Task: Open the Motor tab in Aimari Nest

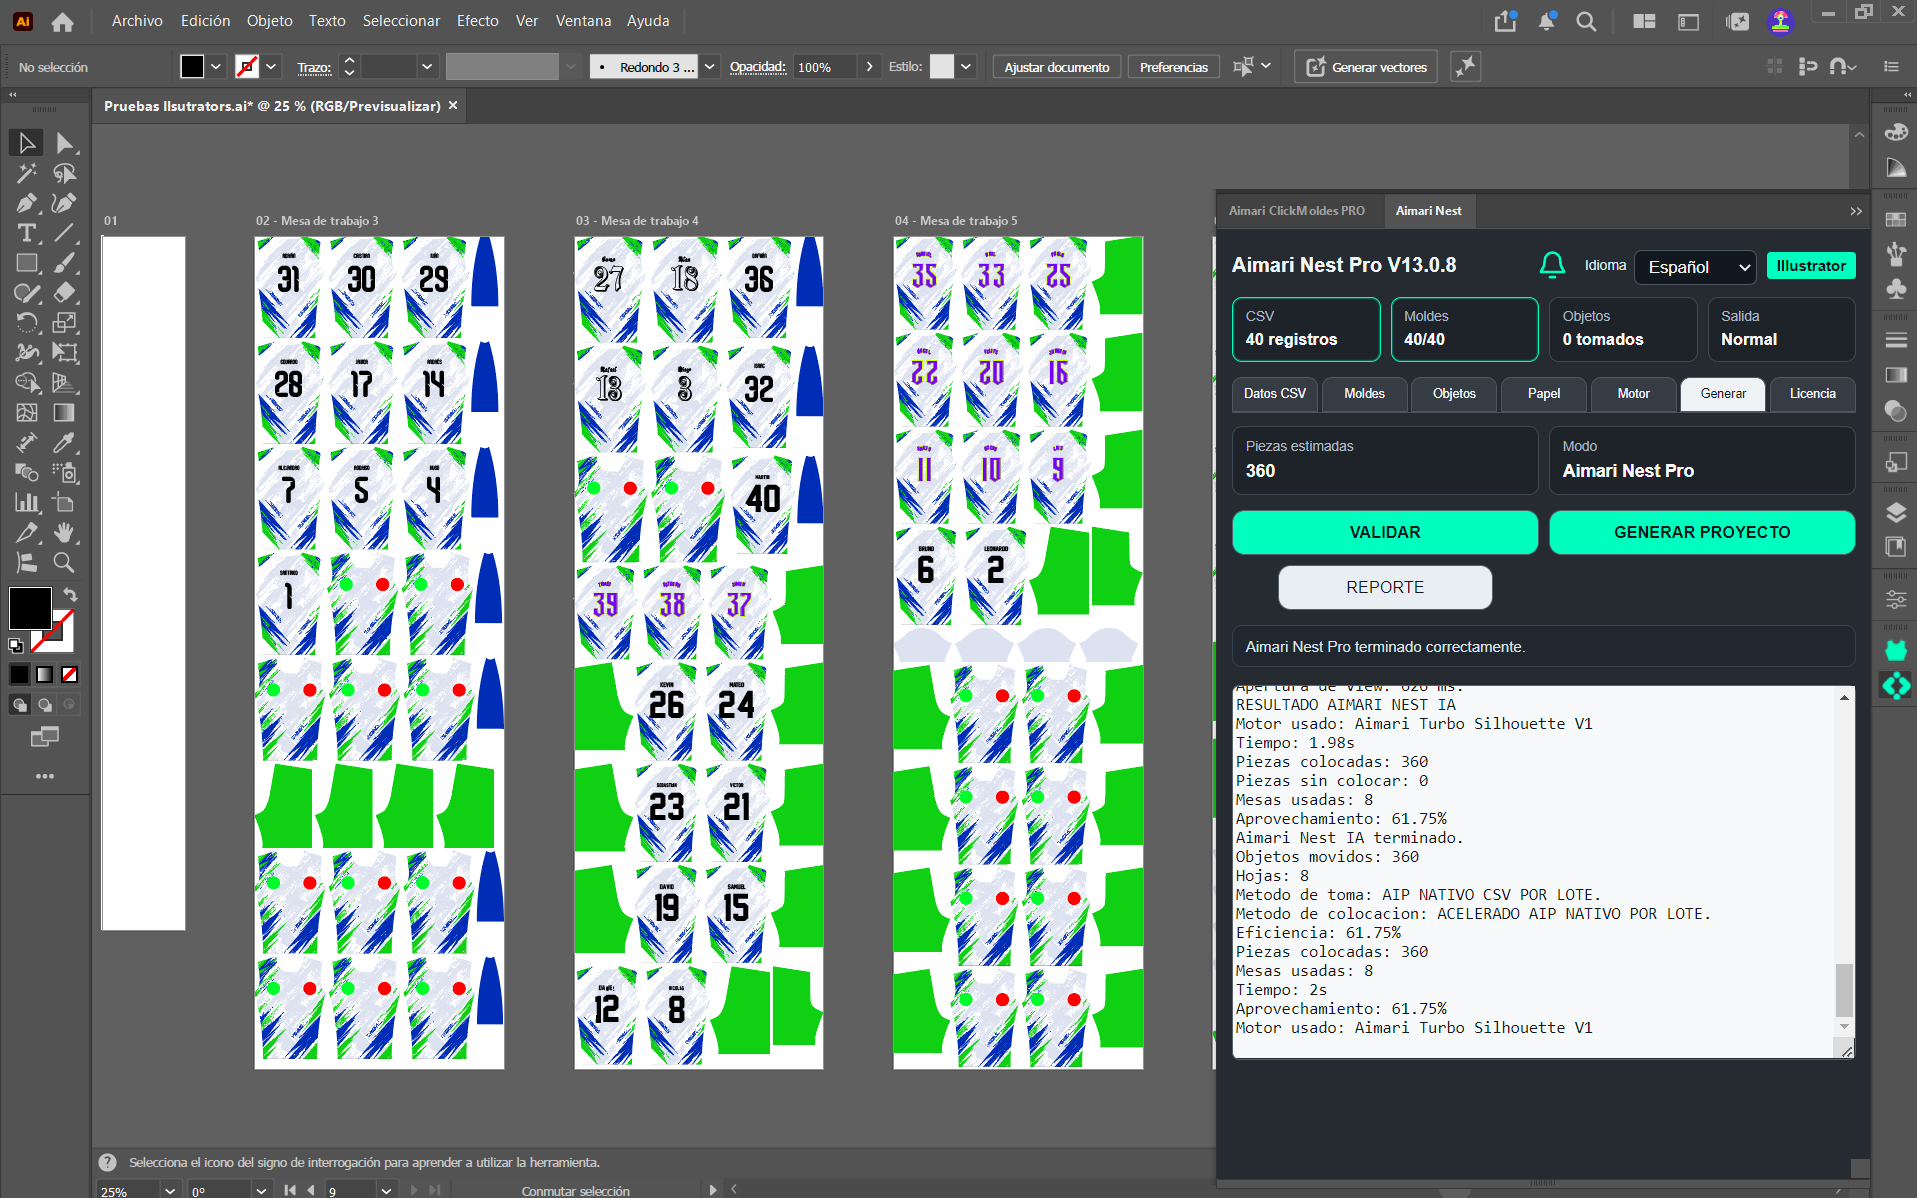Action: point(1633,394)
